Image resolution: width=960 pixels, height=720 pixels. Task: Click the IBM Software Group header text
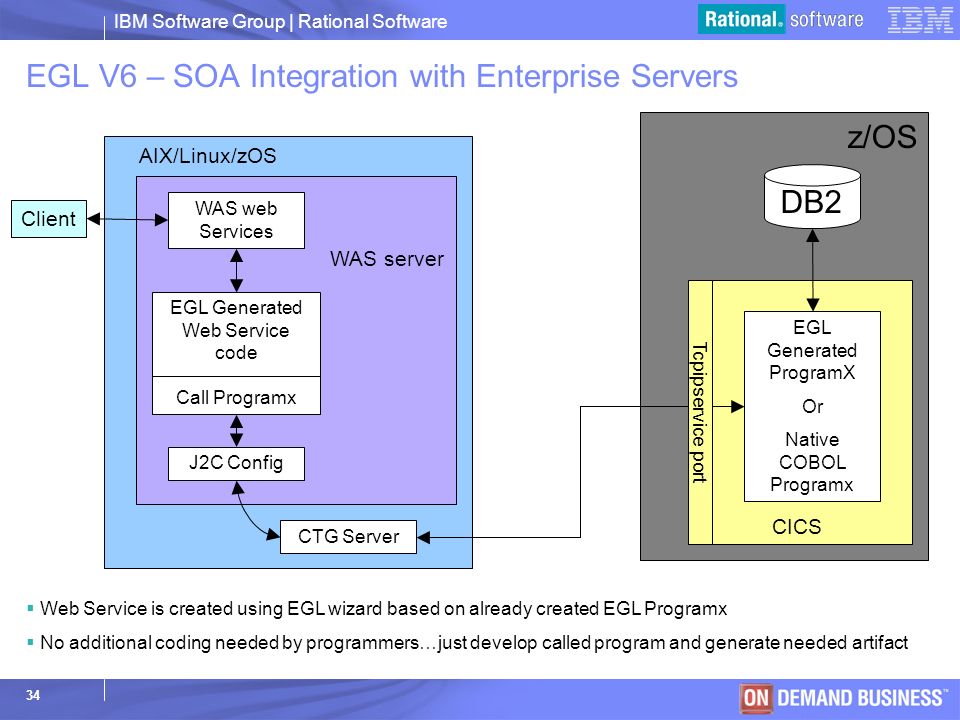280,21
